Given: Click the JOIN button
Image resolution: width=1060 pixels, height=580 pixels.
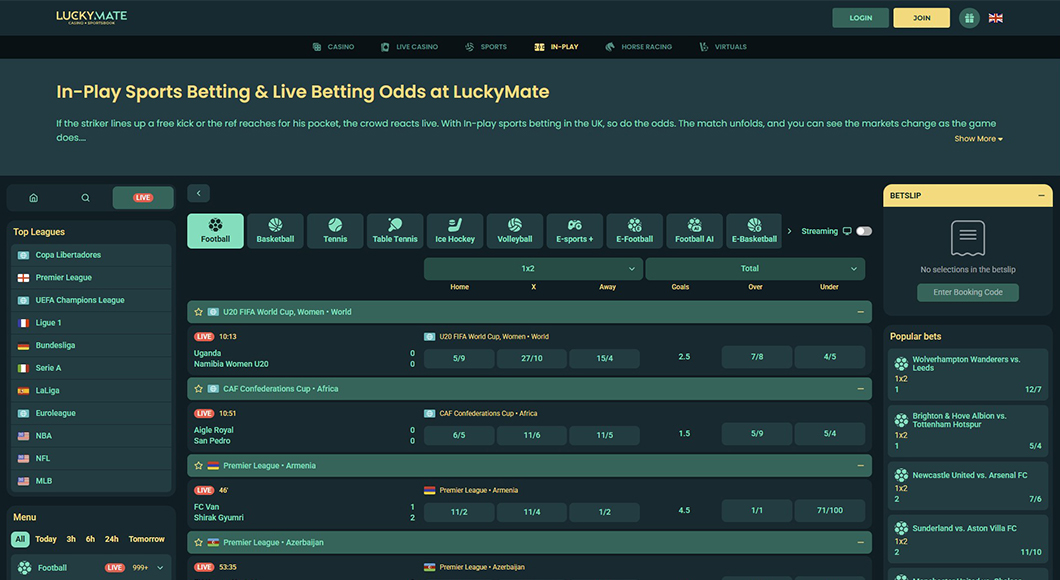Looking at the screenshot, I should click(921, 17).
